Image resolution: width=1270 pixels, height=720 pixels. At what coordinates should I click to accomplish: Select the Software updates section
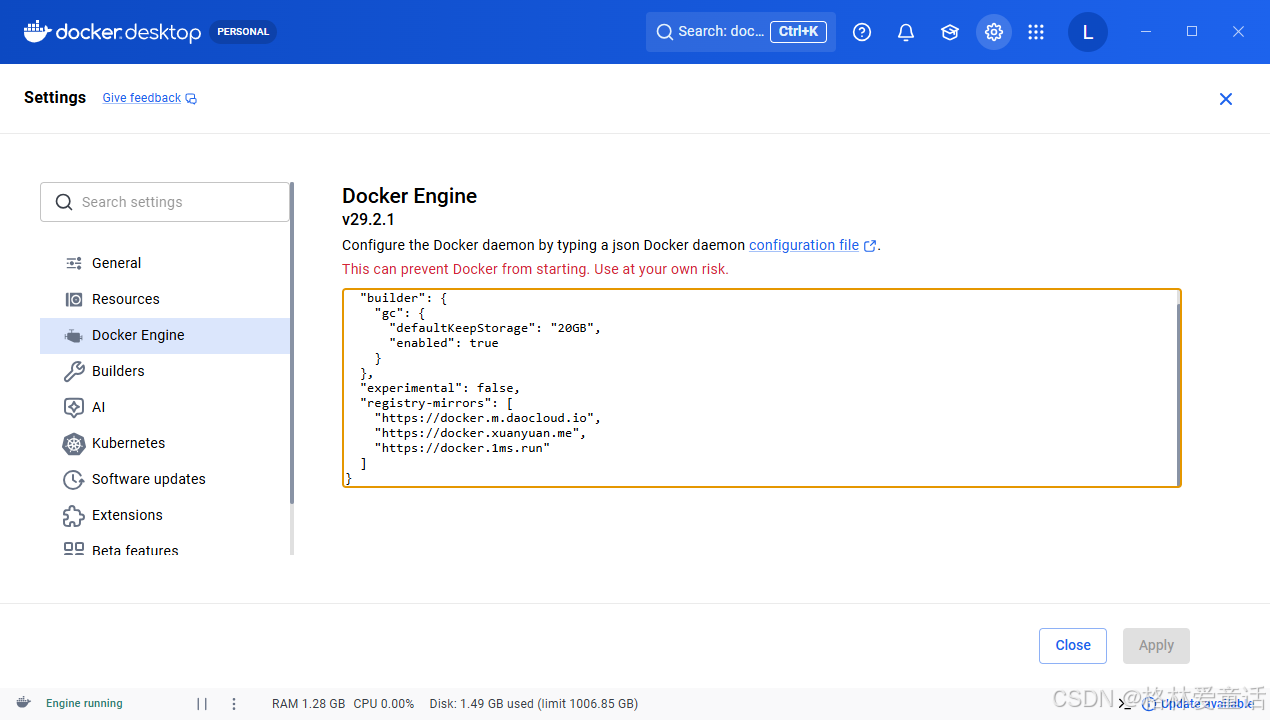coord(165,479)
